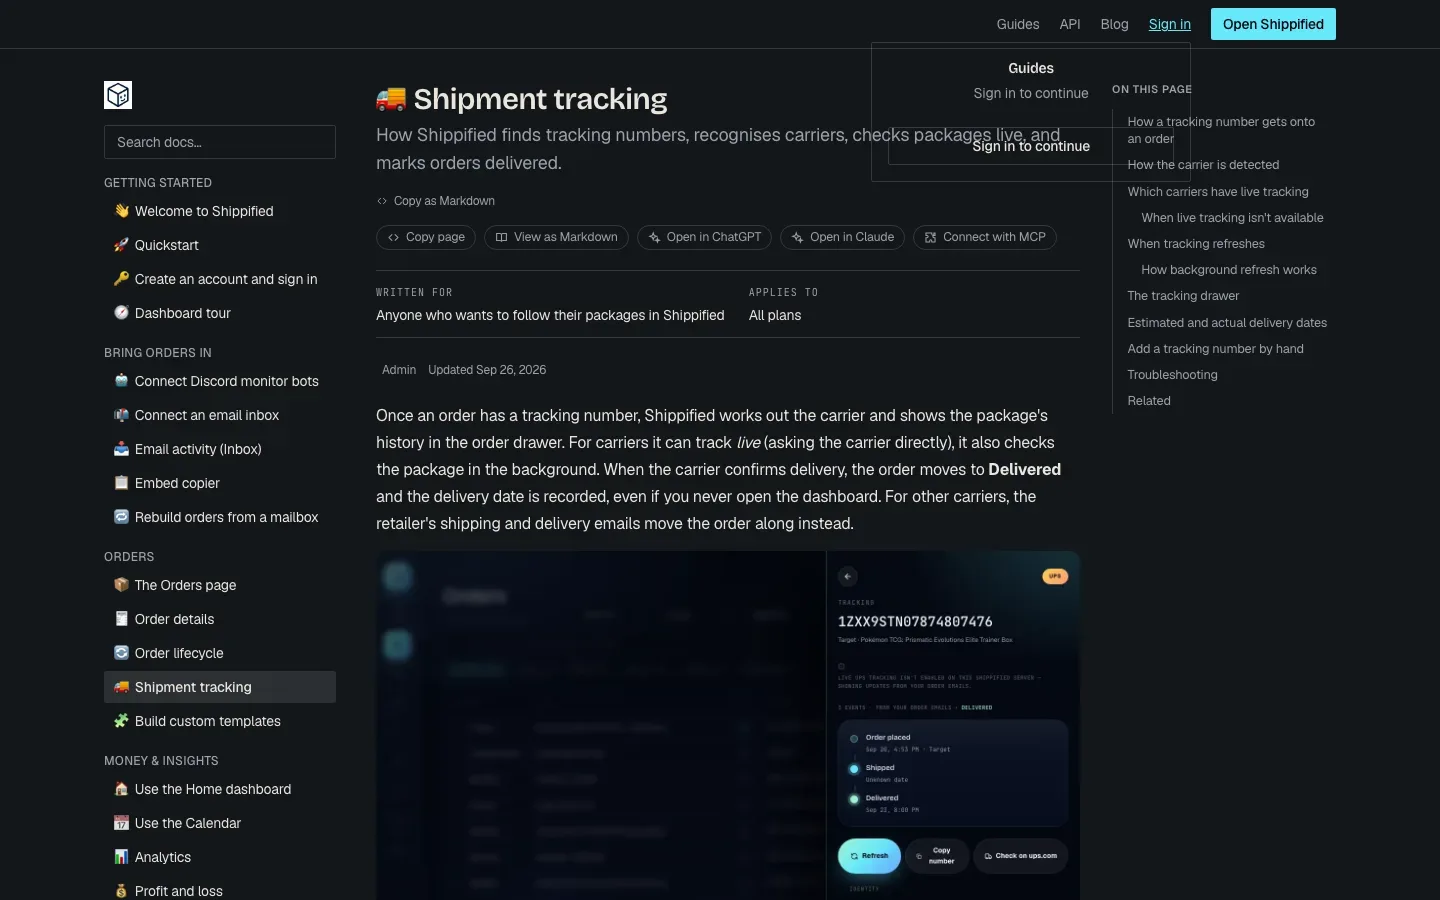Screen dimensions: 1440x900
Task: Click the robot icon beside Connect Discord monitor bots
Action: click(122, 381)
